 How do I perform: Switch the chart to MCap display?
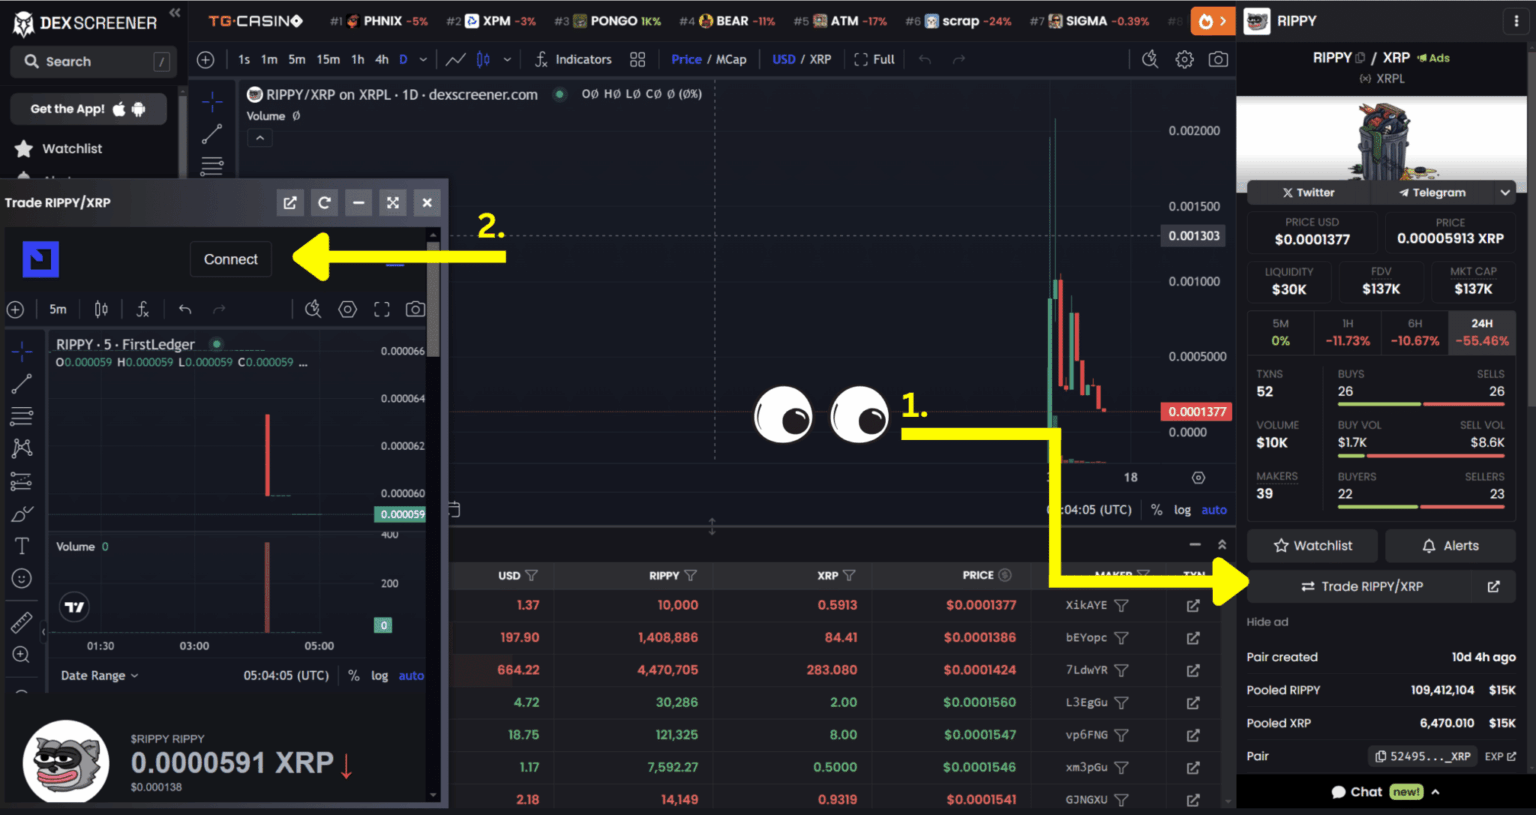[731, 59]
